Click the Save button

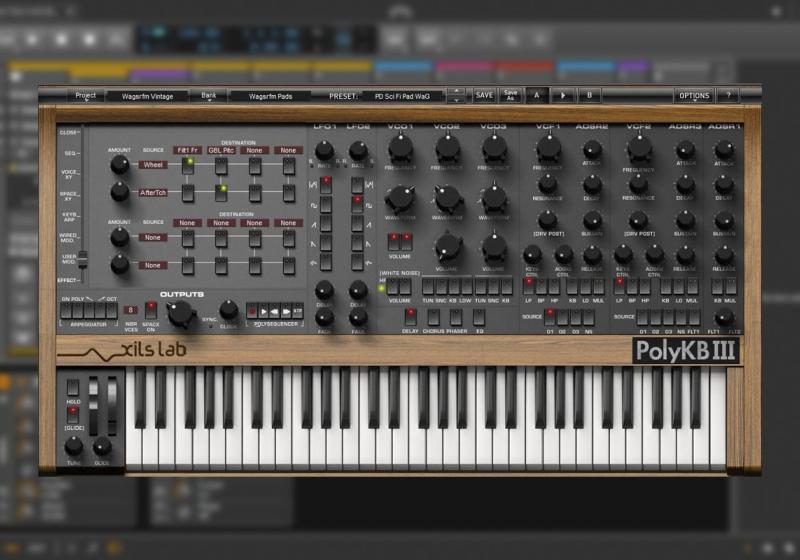pyautogui.click(x=484, y=96)
